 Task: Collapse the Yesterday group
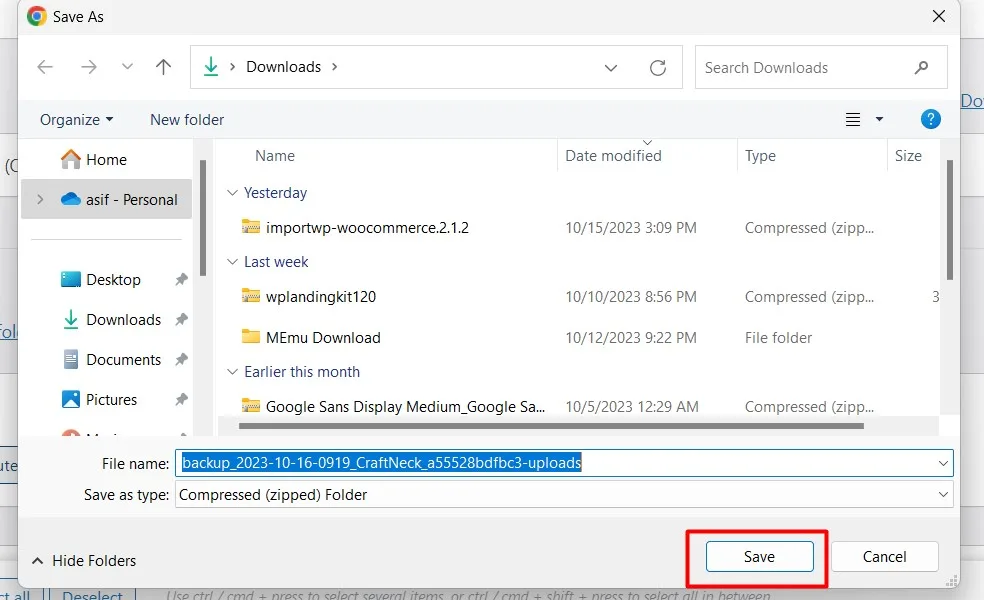[232, 193]
